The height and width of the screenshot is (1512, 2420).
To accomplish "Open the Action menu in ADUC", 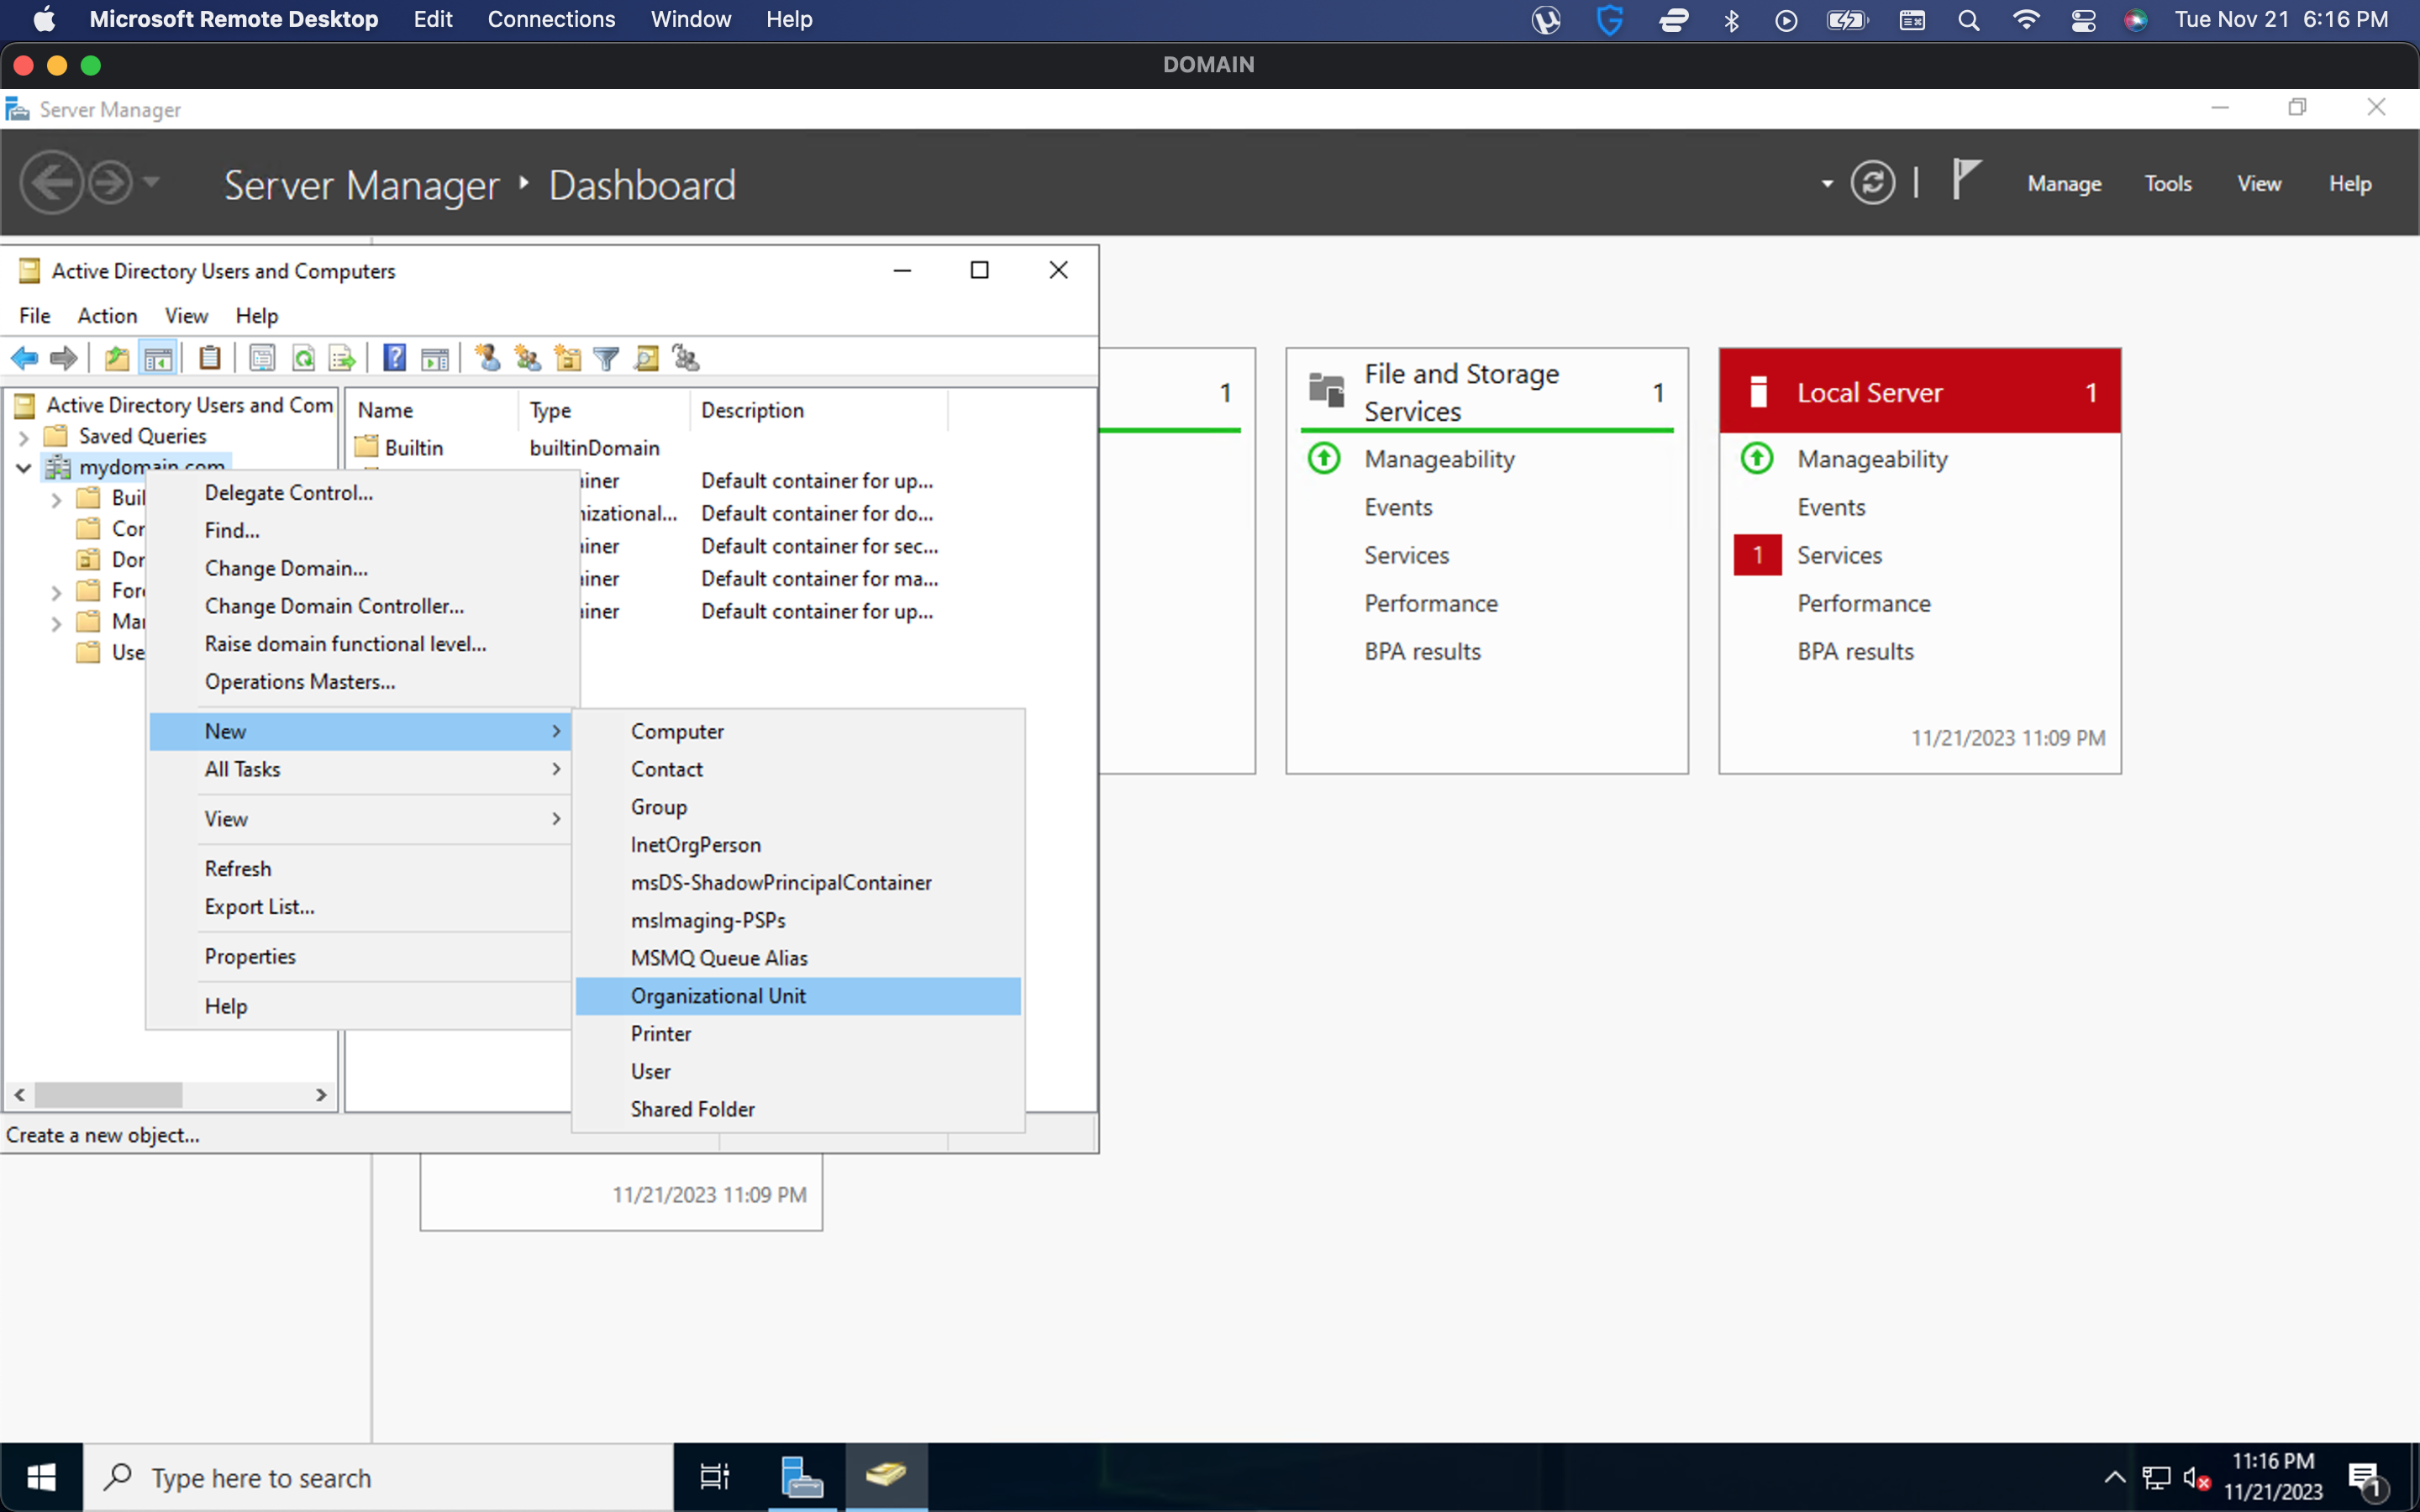I will click(107, 316).
